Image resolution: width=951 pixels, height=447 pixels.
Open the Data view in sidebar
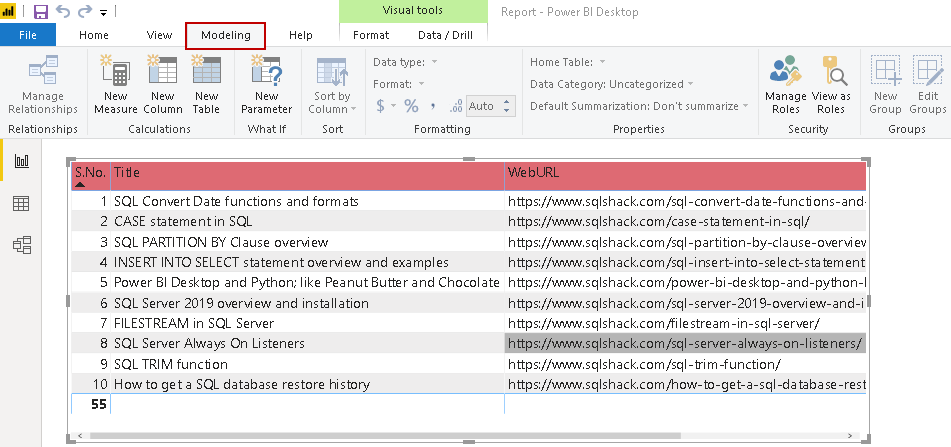(x=21, y=203)
